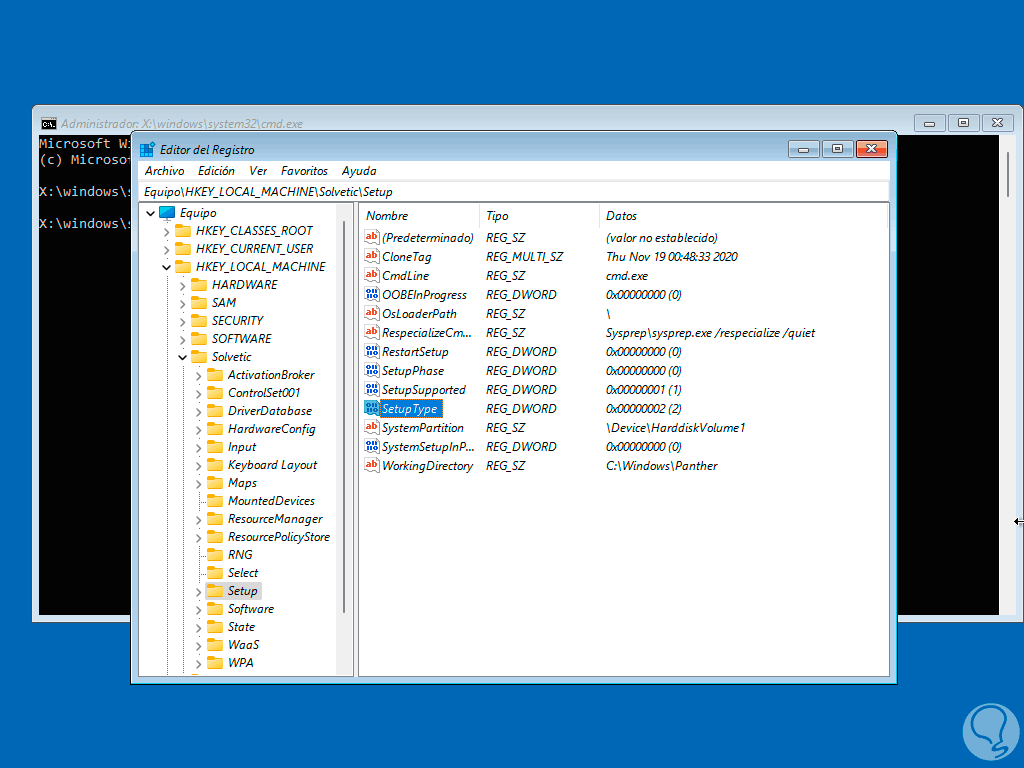
Task: Select the SystemSetupInP... DWORD icon
Action: 372,446
